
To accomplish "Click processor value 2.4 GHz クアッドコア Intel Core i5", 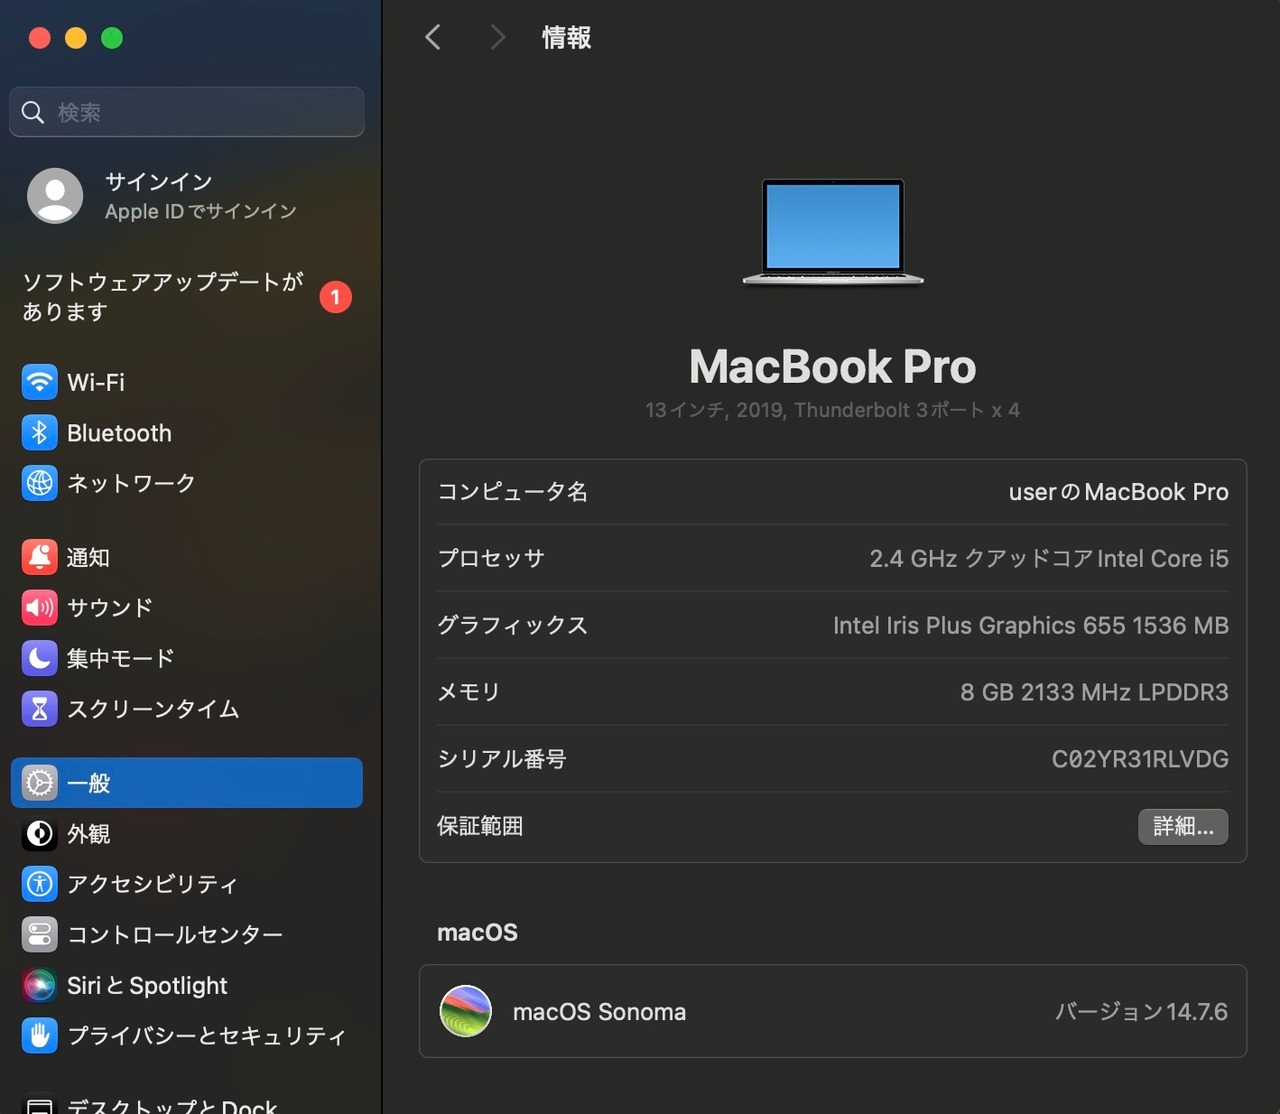I will (x=1049, y=558).
